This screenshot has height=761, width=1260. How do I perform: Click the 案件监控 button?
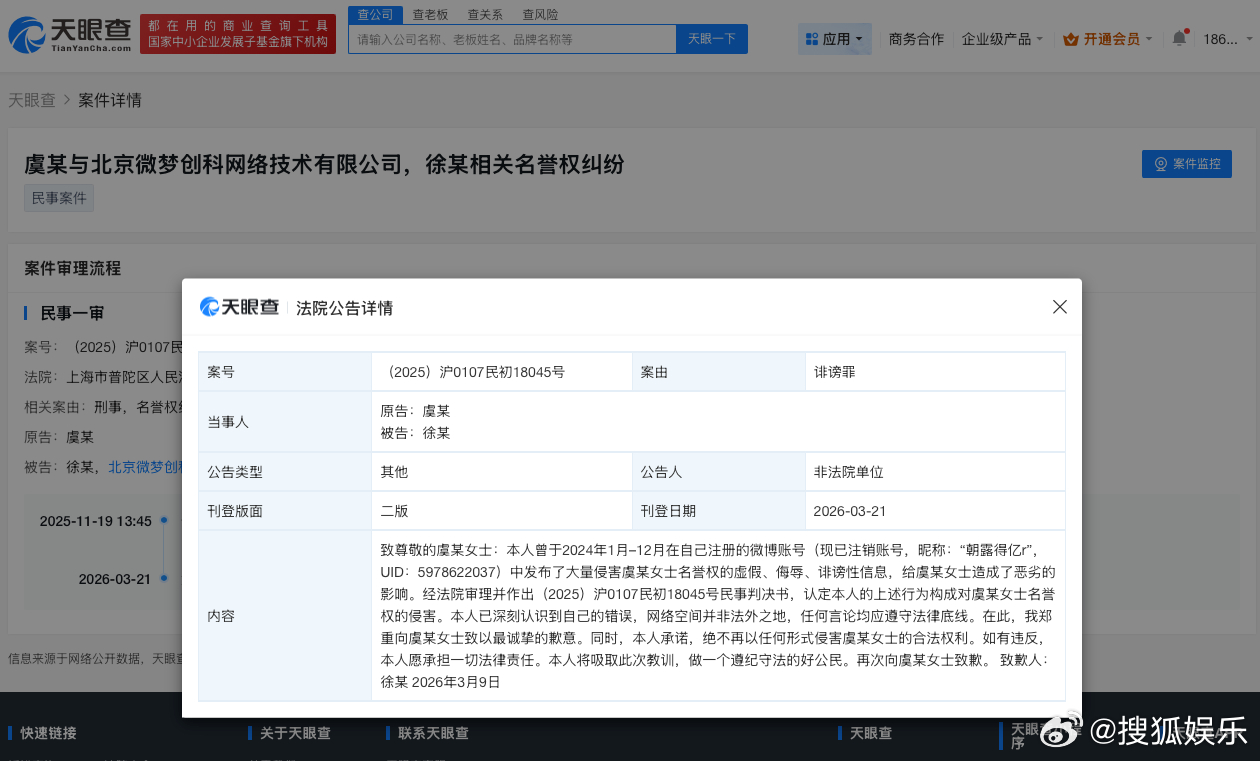click(1186, 164)
